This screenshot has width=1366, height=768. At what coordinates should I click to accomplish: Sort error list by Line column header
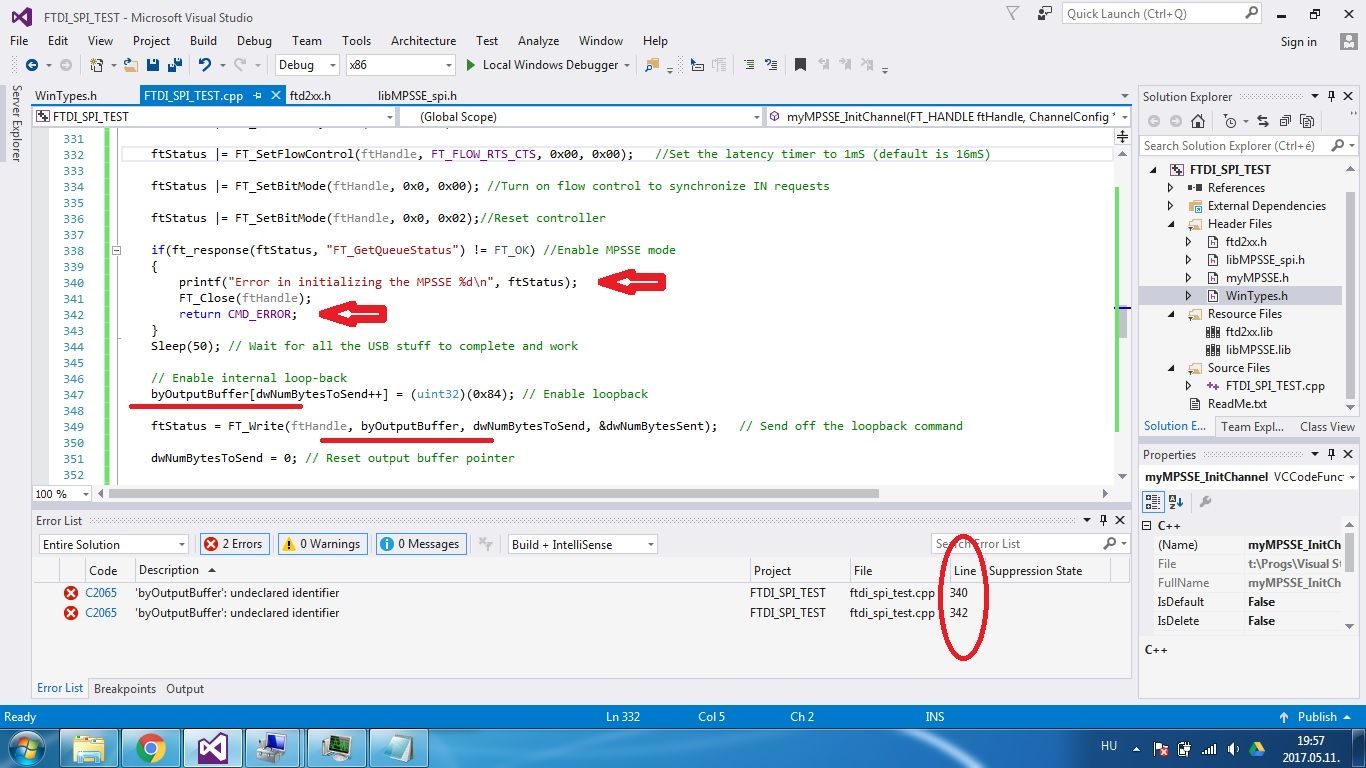965,571
